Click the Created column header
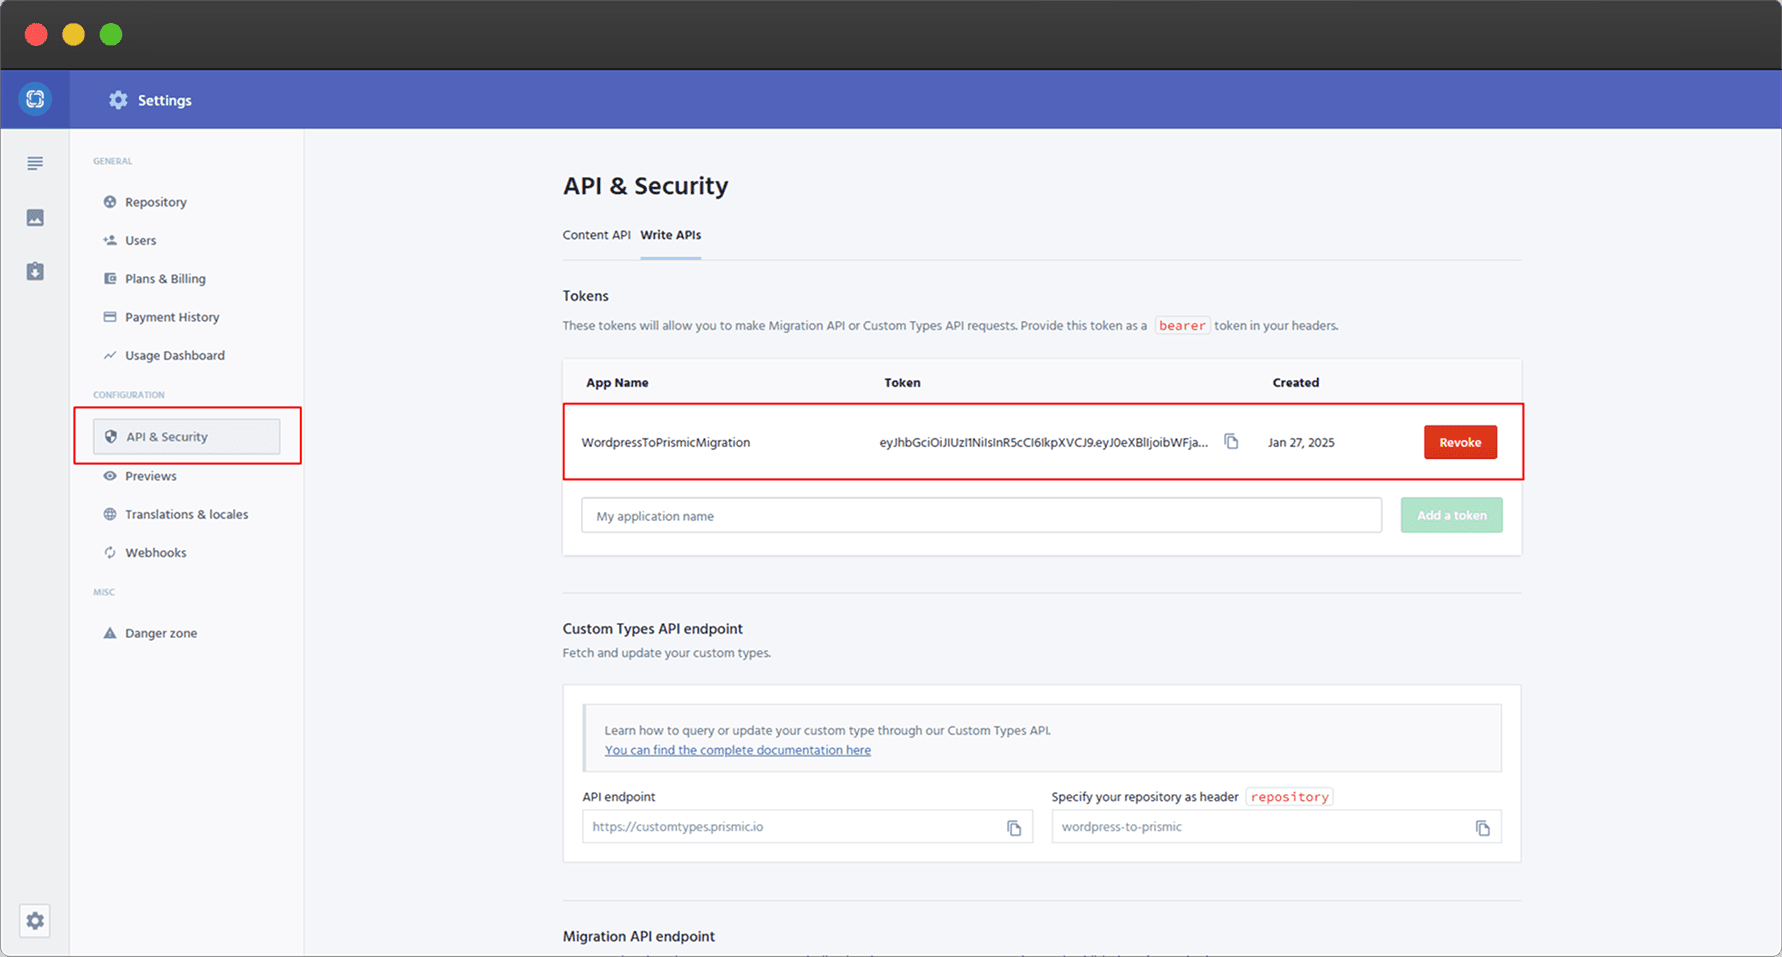Viewport: 1782px width, 957px height. [x=1296, y=382]
